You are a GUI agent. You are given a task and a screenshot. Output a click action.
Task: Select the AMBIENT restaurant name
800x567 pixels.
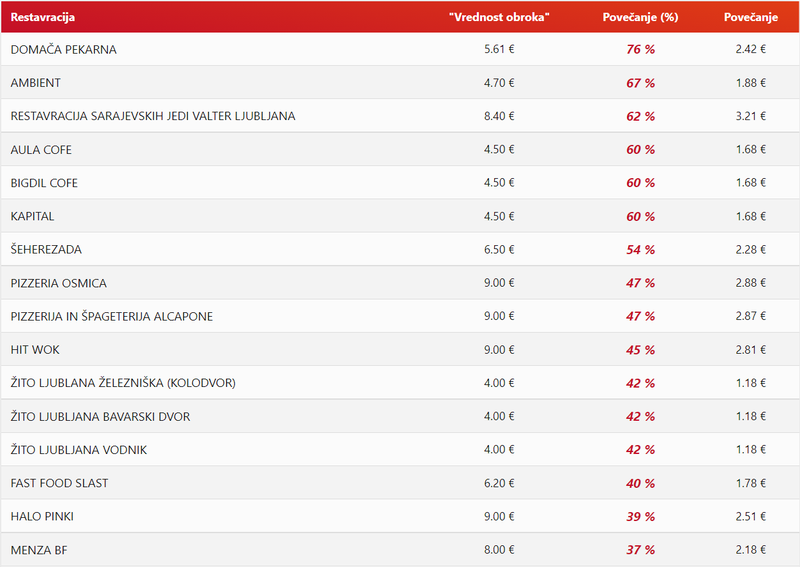point(36,83)
